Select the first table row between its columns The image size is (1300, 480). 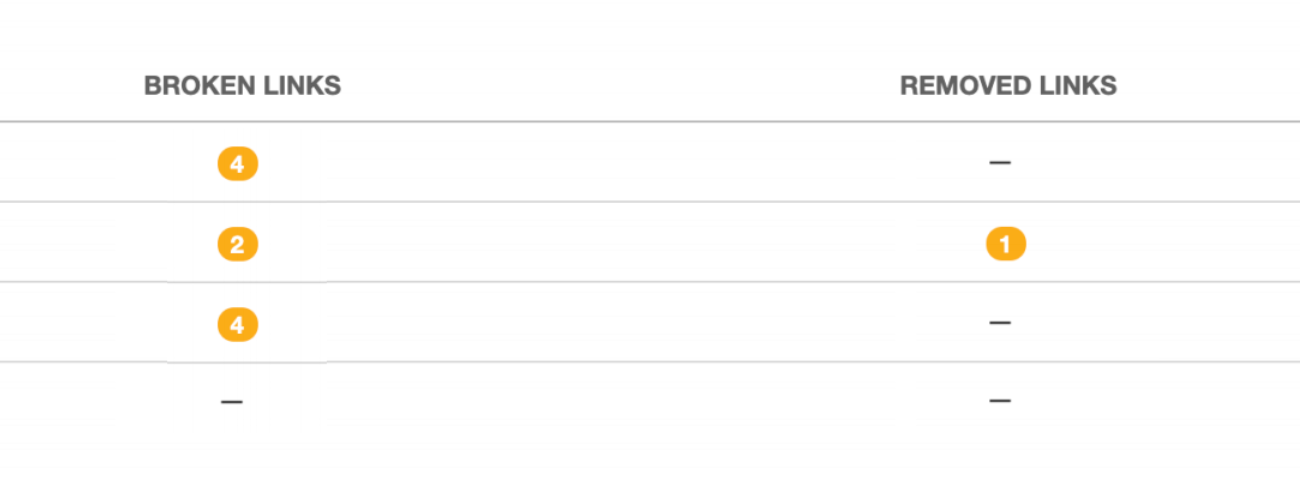pos(620,163)
